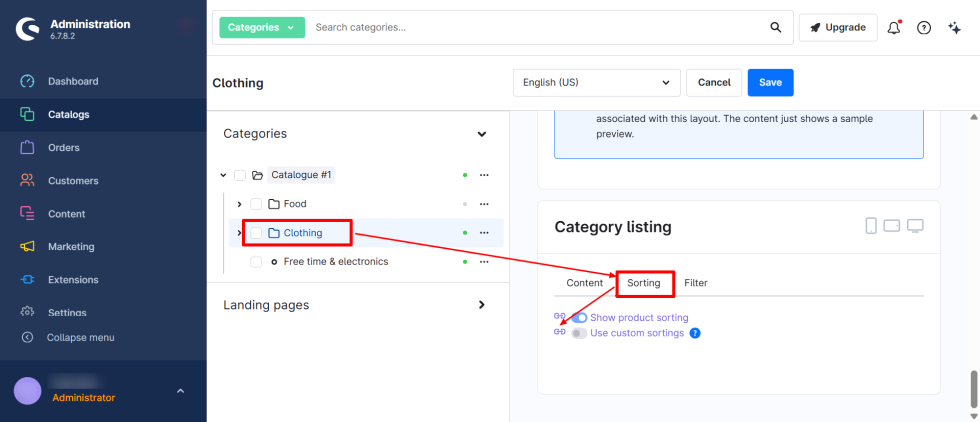
Task: Open the three-dot menu for Food category
Action: point(484,204)
